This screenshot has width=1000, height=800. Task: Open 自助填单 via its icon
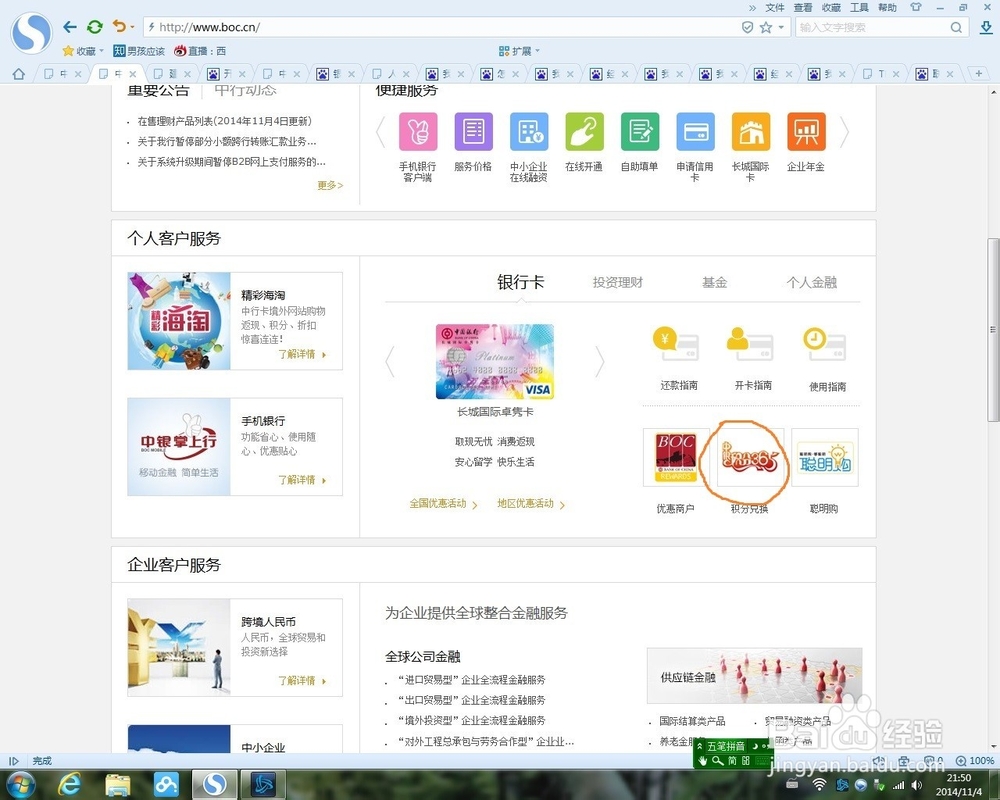pyautogui.click(x=639, y=131)
